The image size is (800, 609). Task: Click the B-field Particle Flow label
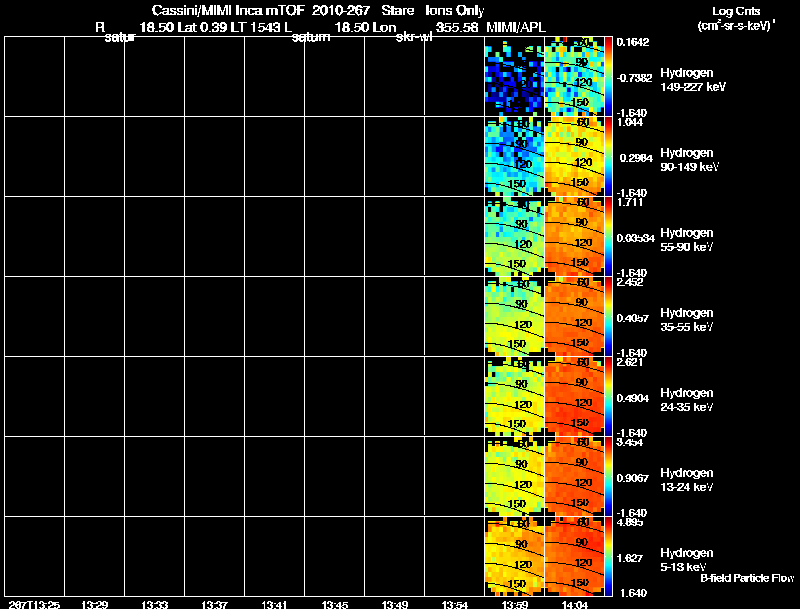tap(747, 578)
